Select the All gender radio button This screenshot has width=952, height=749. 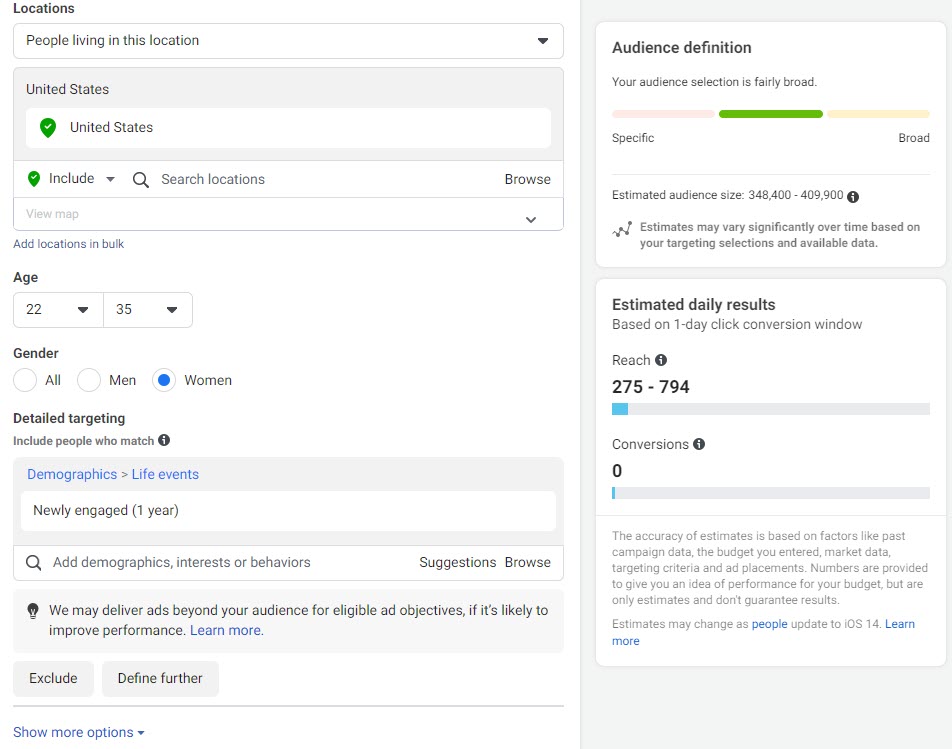tap(25, 381)
